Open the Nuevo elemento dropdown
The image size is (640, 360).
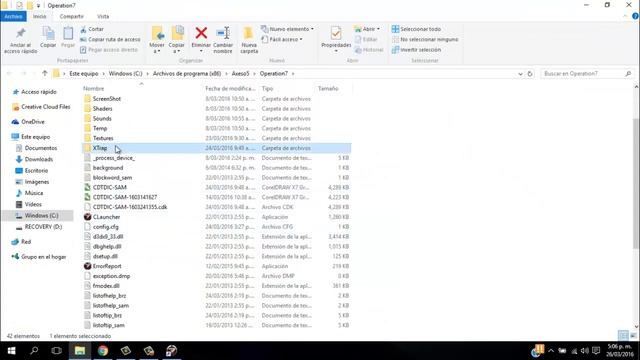288,29
